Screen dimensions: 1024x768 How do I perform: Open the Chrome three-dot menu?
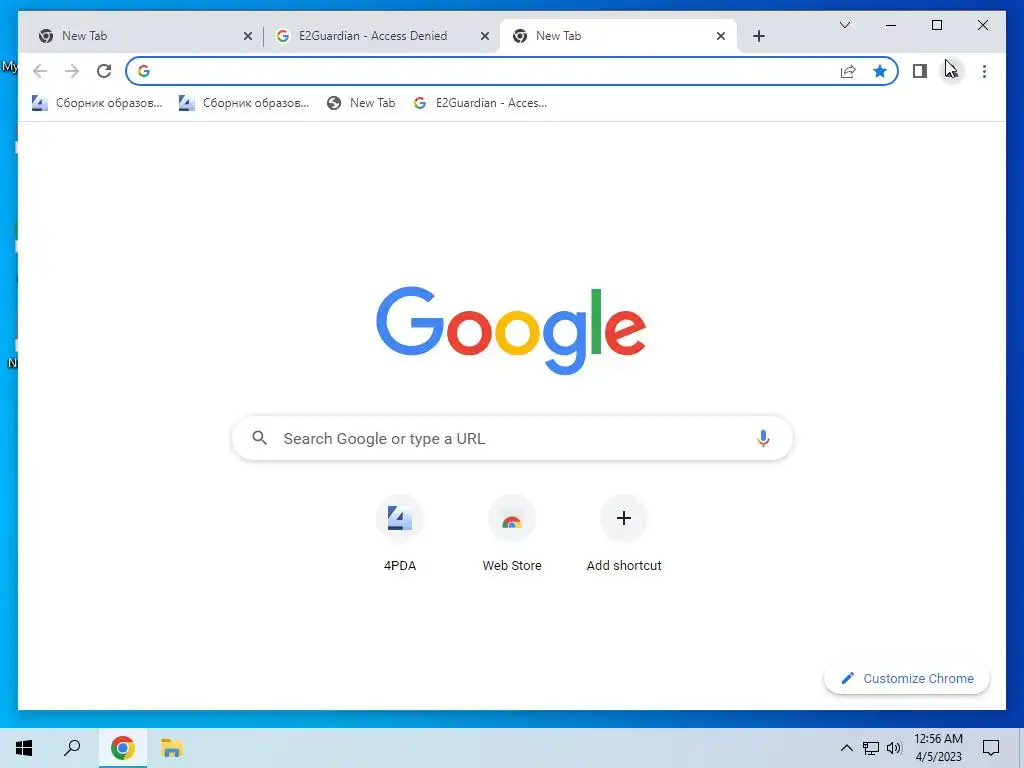[984, 71]
